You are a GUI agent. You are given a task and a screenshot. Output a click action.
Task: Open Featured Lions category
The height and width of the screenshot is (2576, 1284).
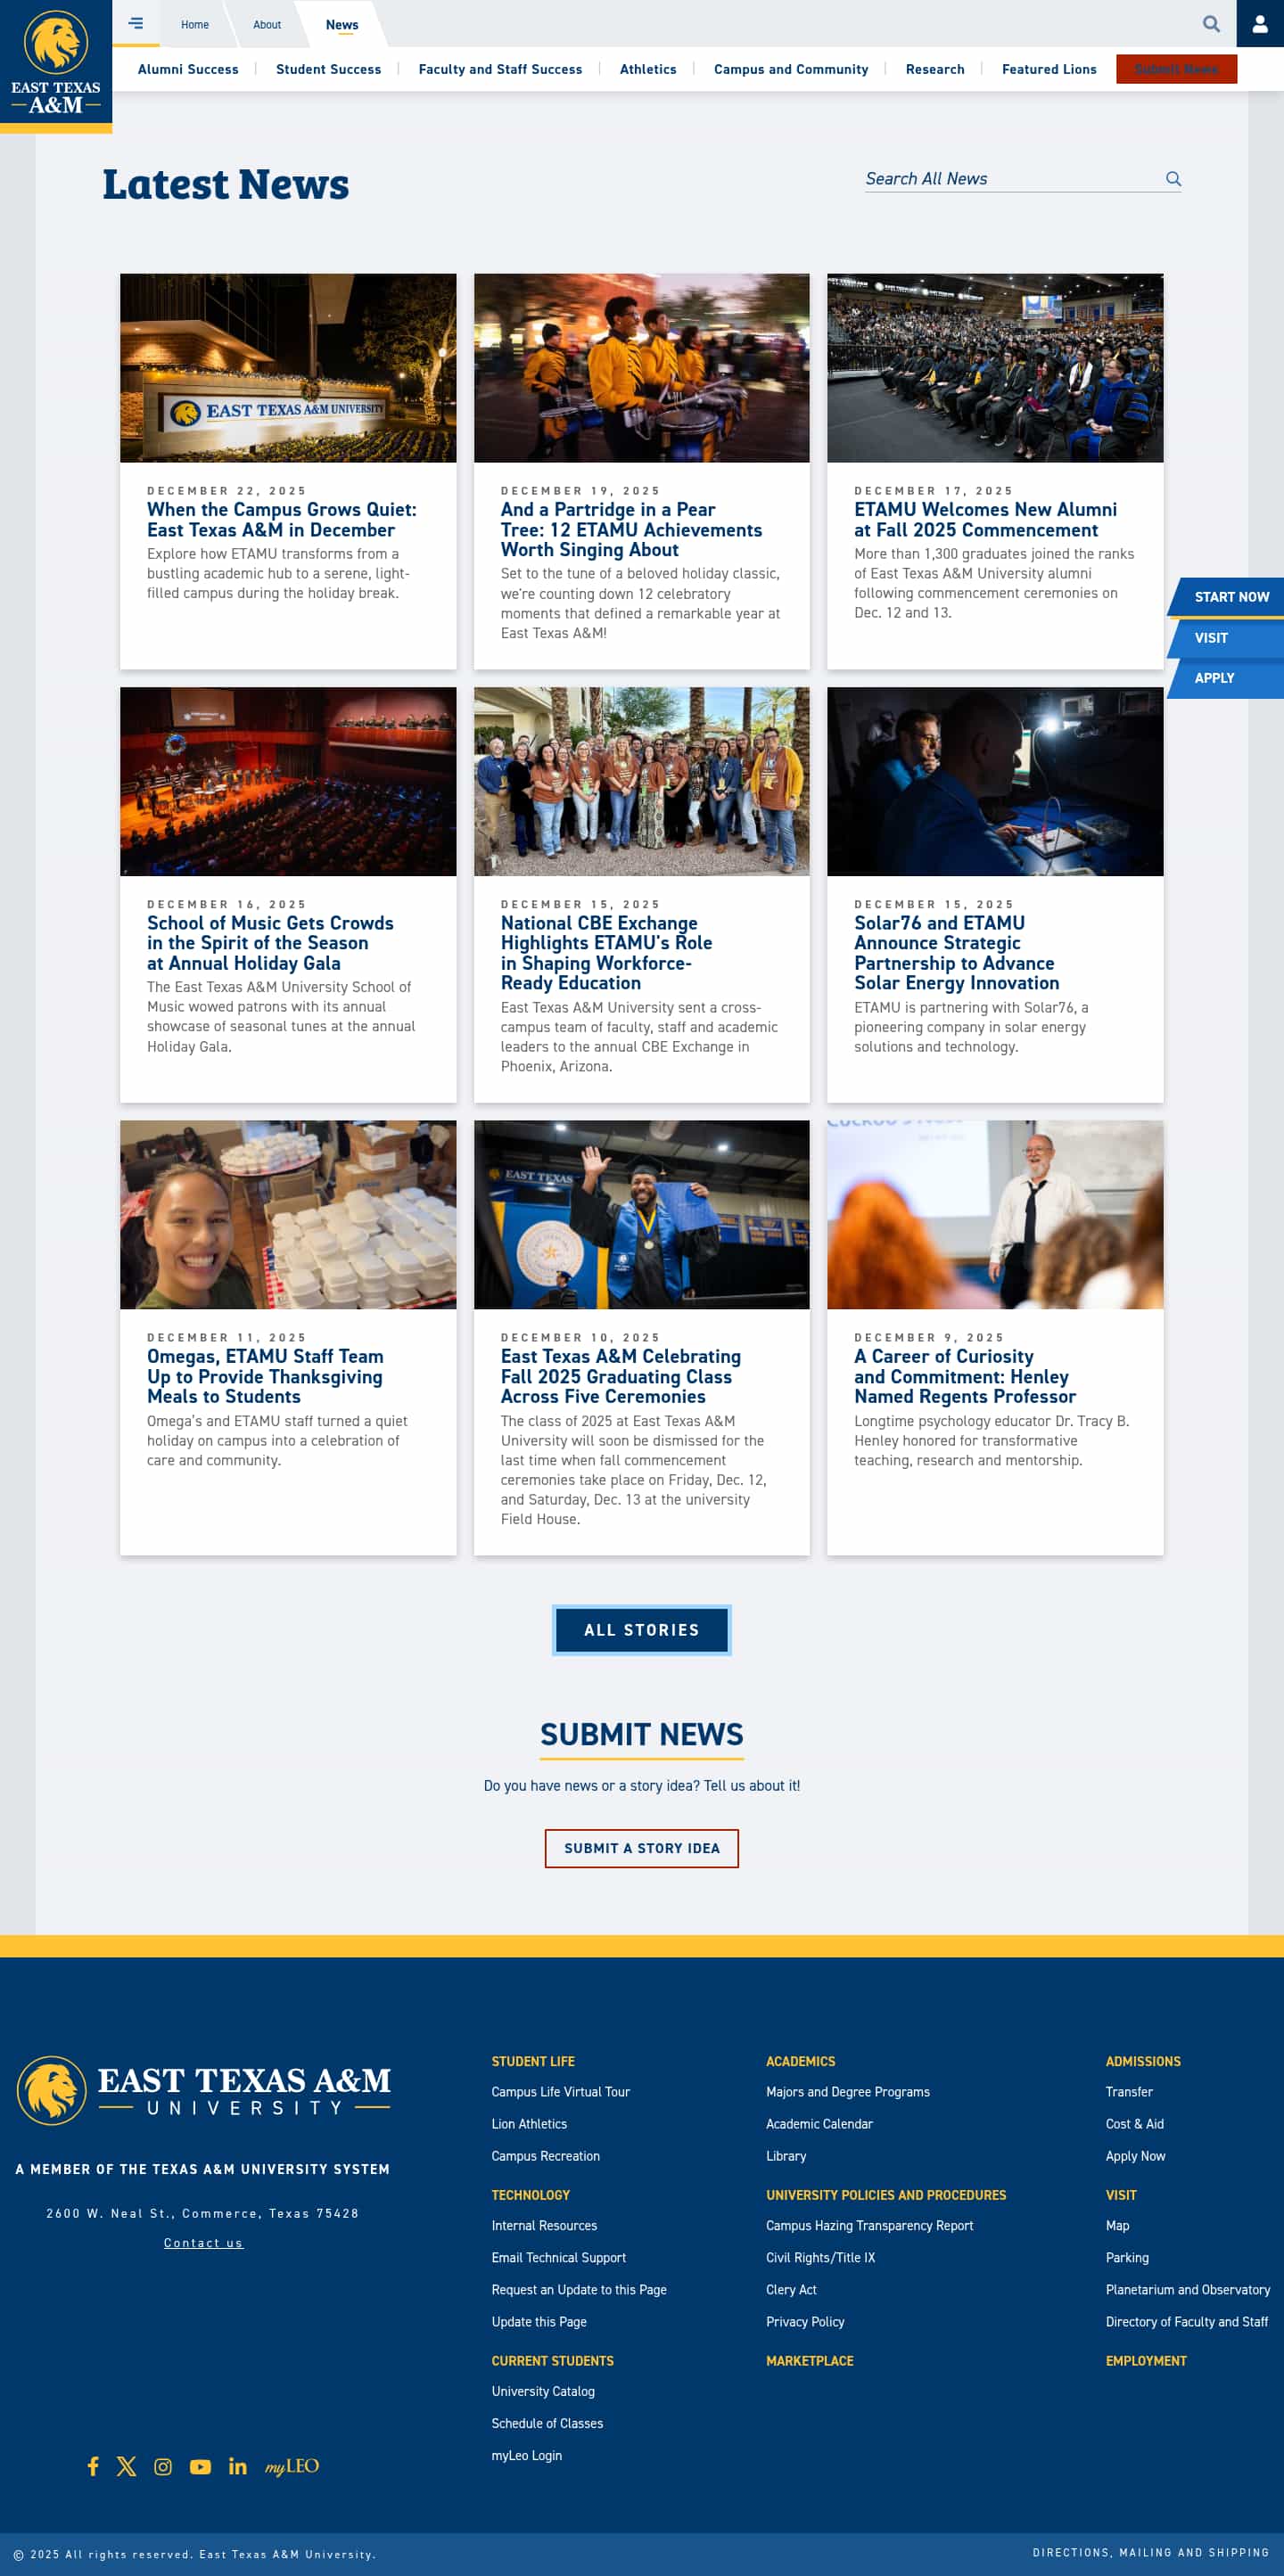pos(1049,69)
